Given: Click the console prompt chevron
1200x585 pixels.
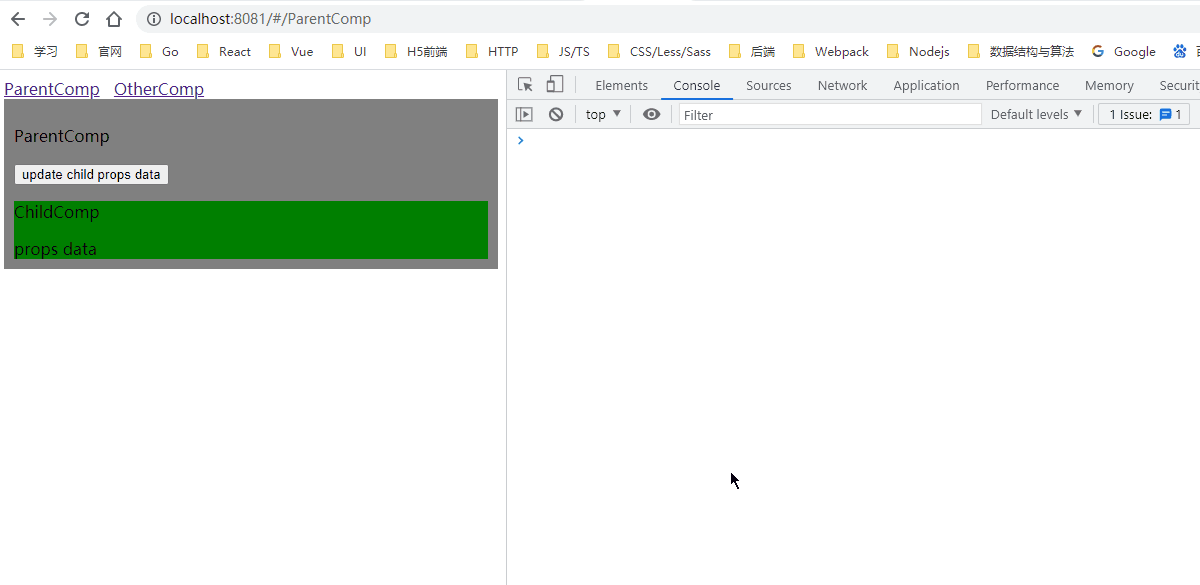Looking at the screenshot, I should [x=520, y=140].
